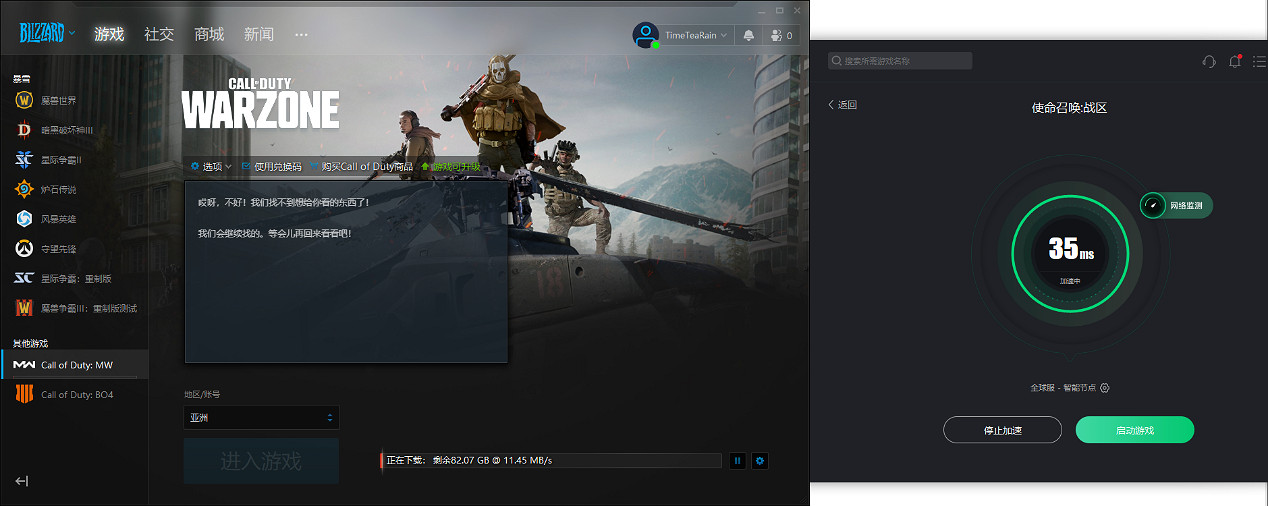Viewport: 1268px width, 506px height.
Task: Switch to the 社交 tab
Action: 159,34
